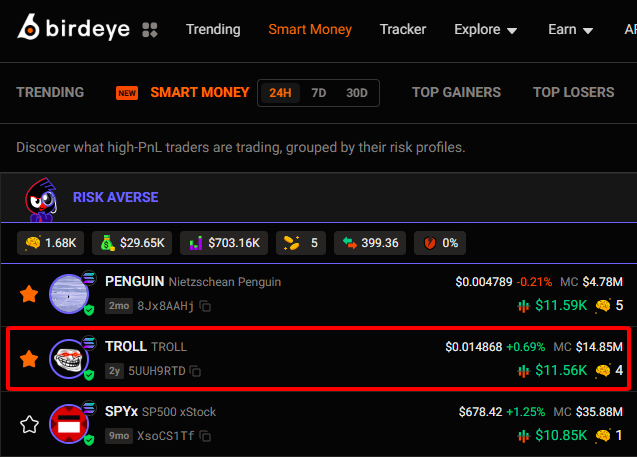This screenshot has height=457, width=637.
Task: Click the -0.21% change on PENGUIN
Action: pyautogui.click(x=534, y=282)
